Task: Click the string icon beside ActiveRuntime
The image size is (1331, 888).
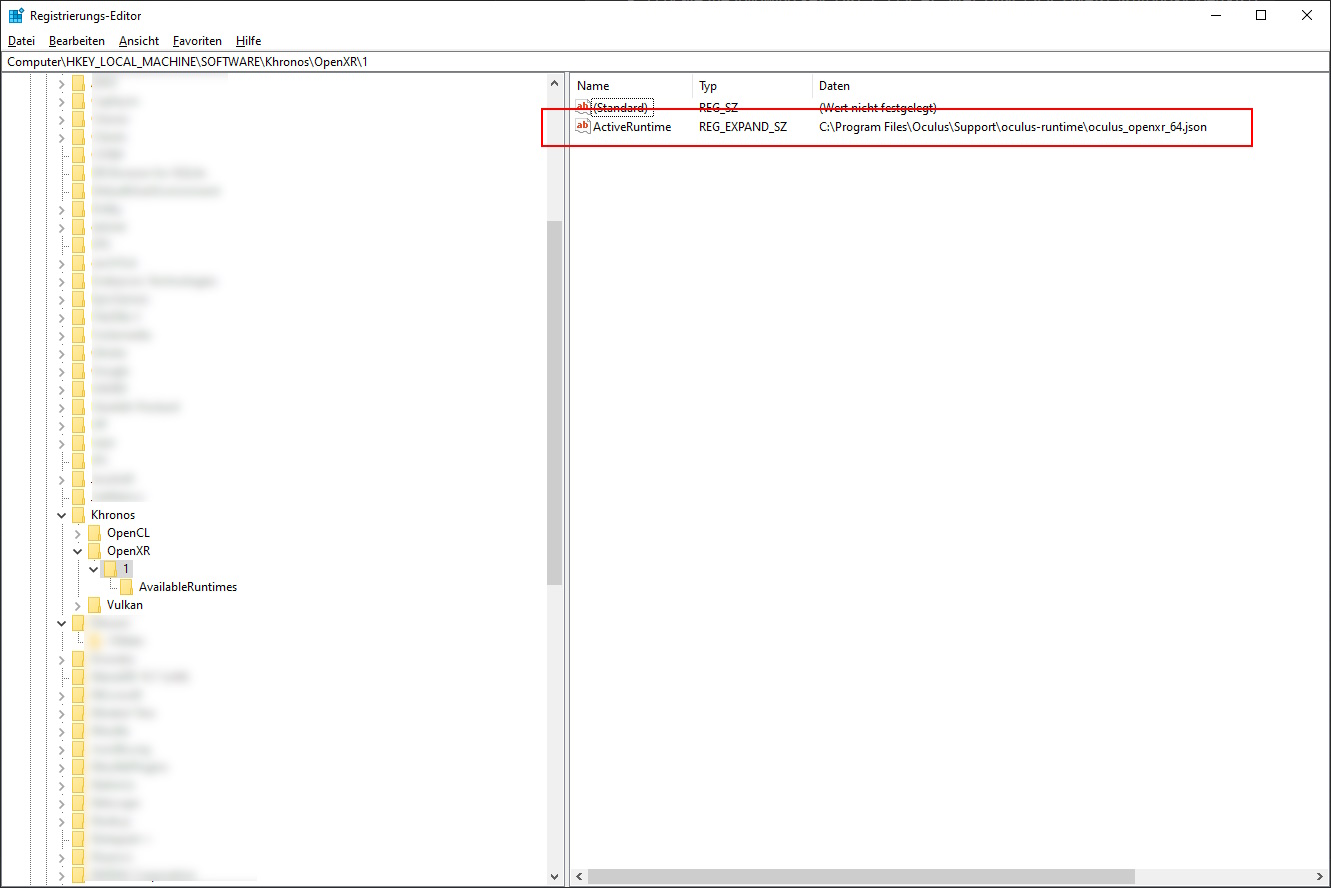Action: click(584, 127)
